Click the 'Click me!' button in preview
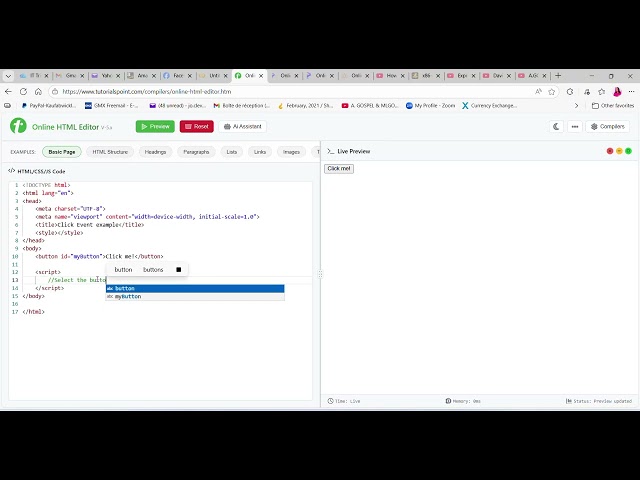 point(339,168)
